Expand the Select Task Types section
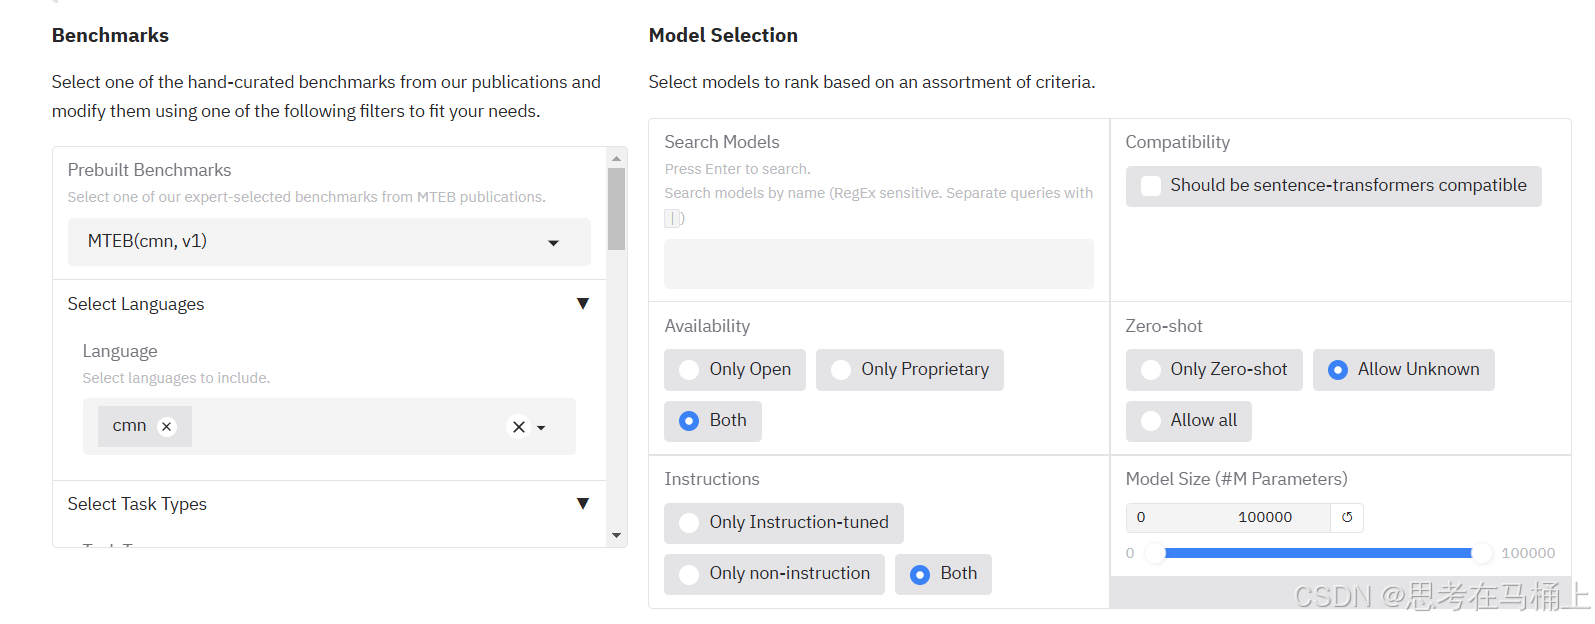 tap(582, 504)
